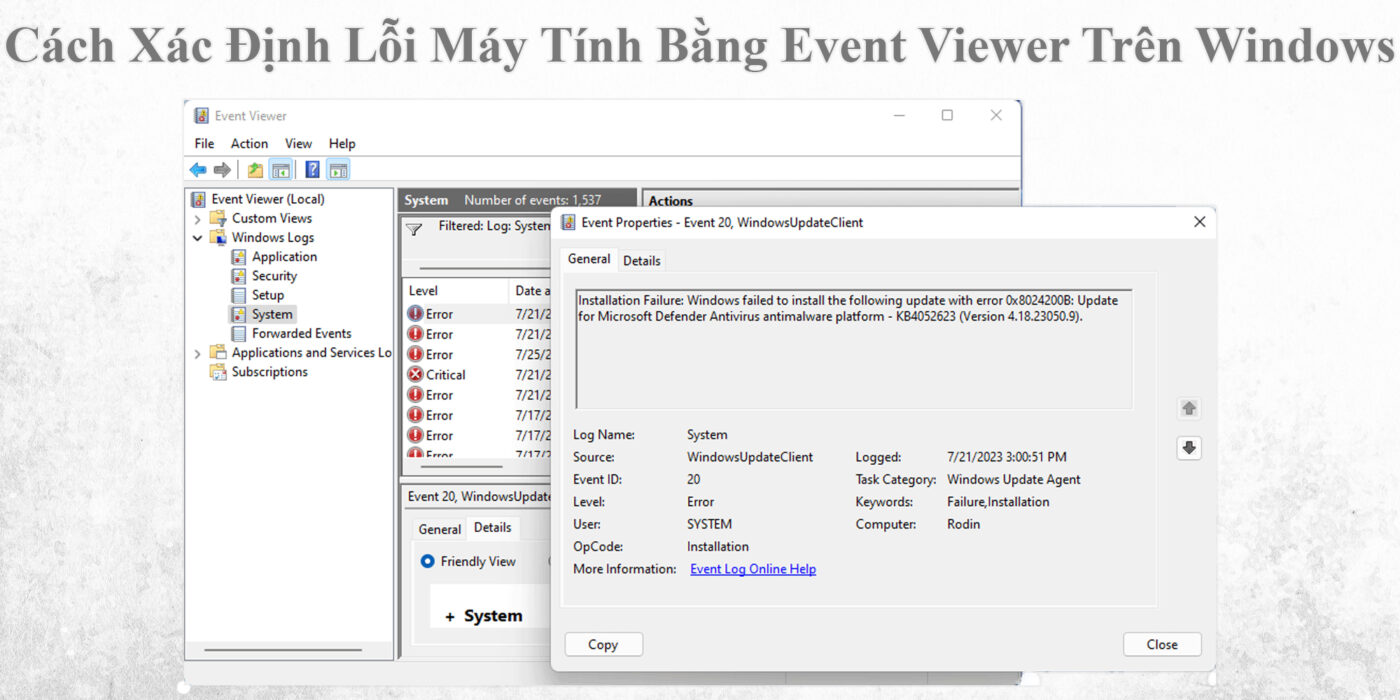
Task: Click the OpCode value Installation
Action: tap(718, 547)
